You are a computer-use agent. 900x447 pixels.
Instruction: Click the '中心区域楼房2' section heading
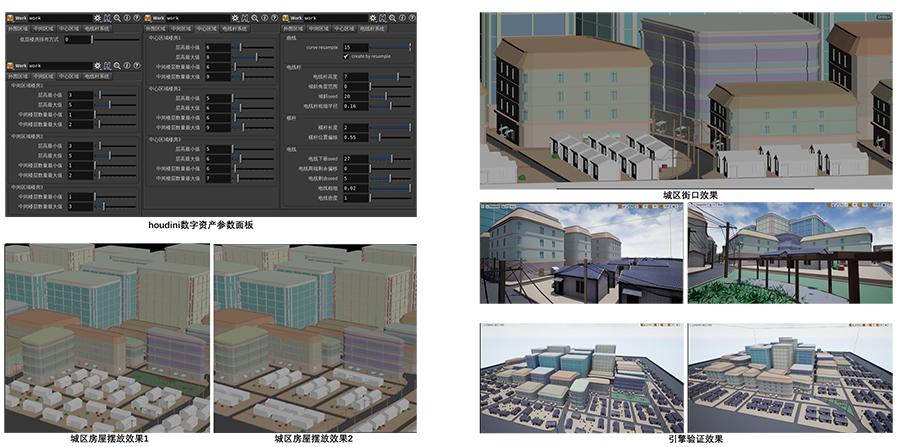tap(164, 89)
